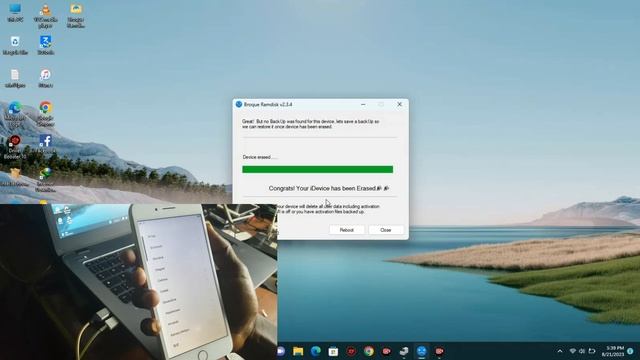
Task: Click the Reboot button in Broque Ramdisk
Action: click(347, 230)
